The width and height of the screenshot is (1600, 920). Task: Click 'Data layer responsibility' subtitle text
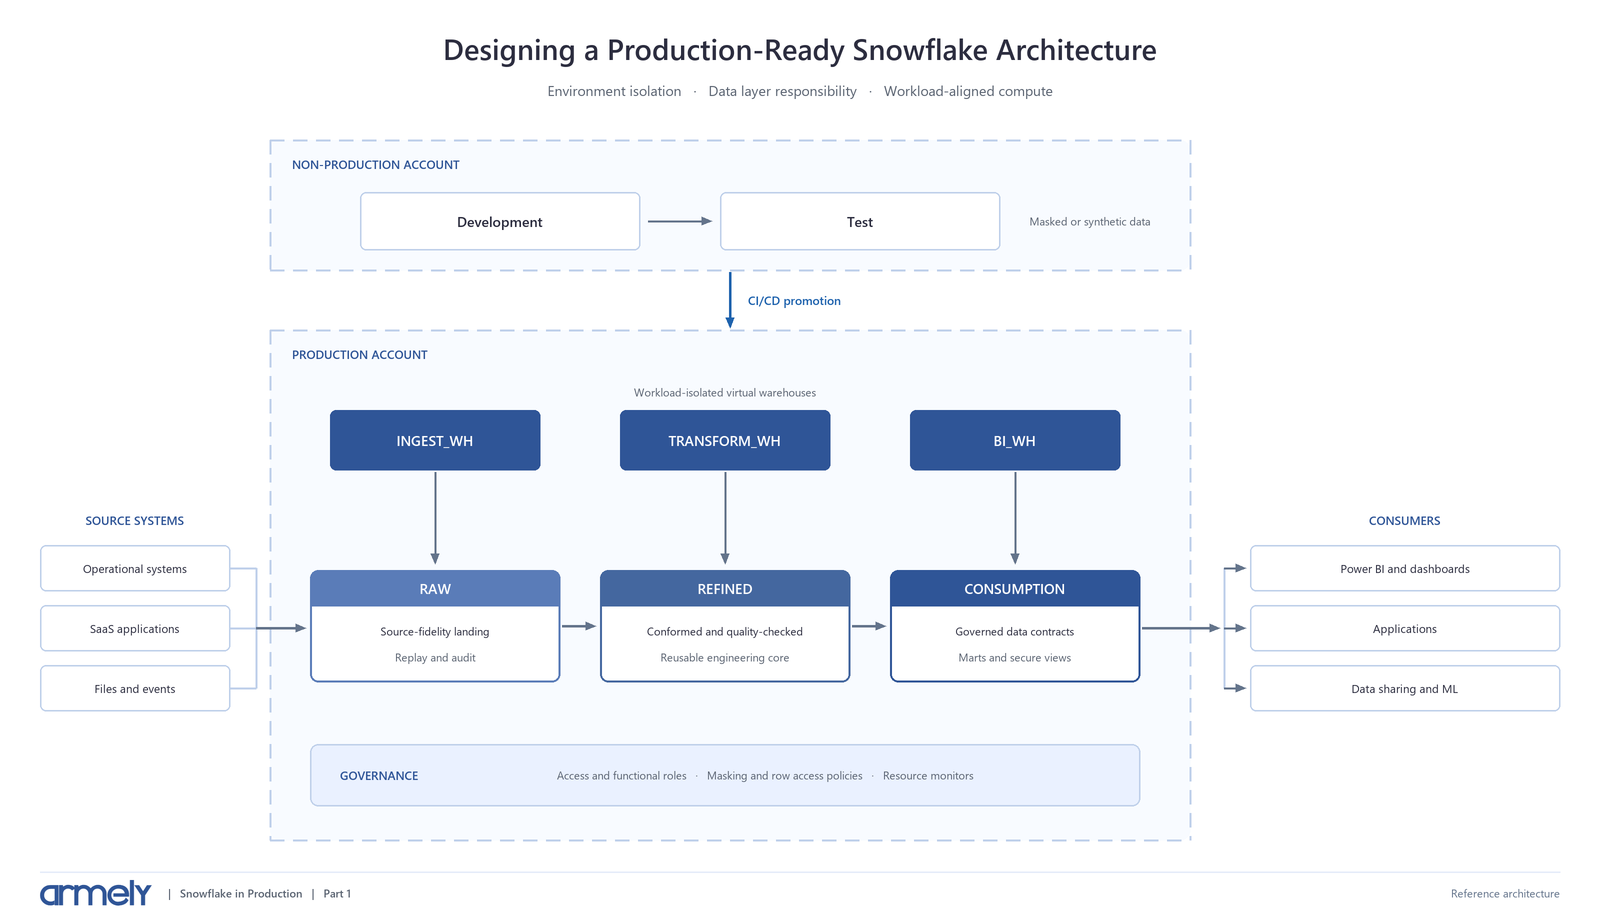click(x=783, y=91)
